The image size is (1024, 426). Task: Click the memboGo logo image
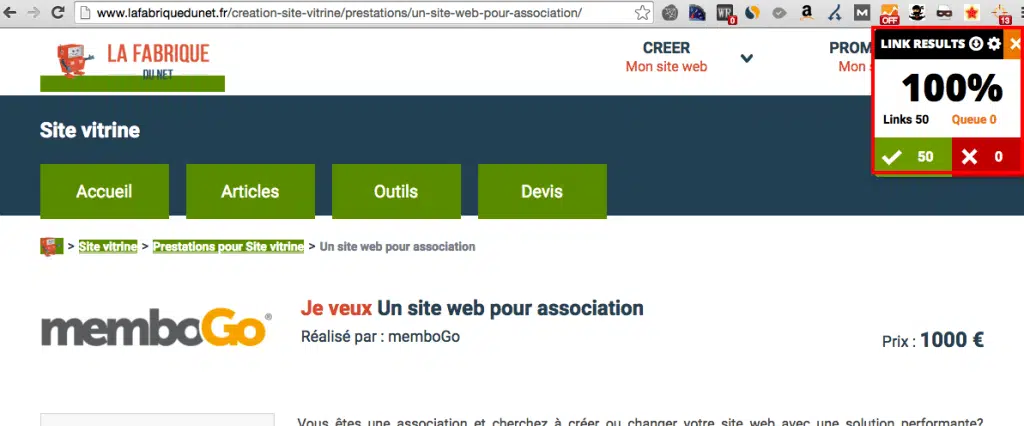tap(157, 327)
